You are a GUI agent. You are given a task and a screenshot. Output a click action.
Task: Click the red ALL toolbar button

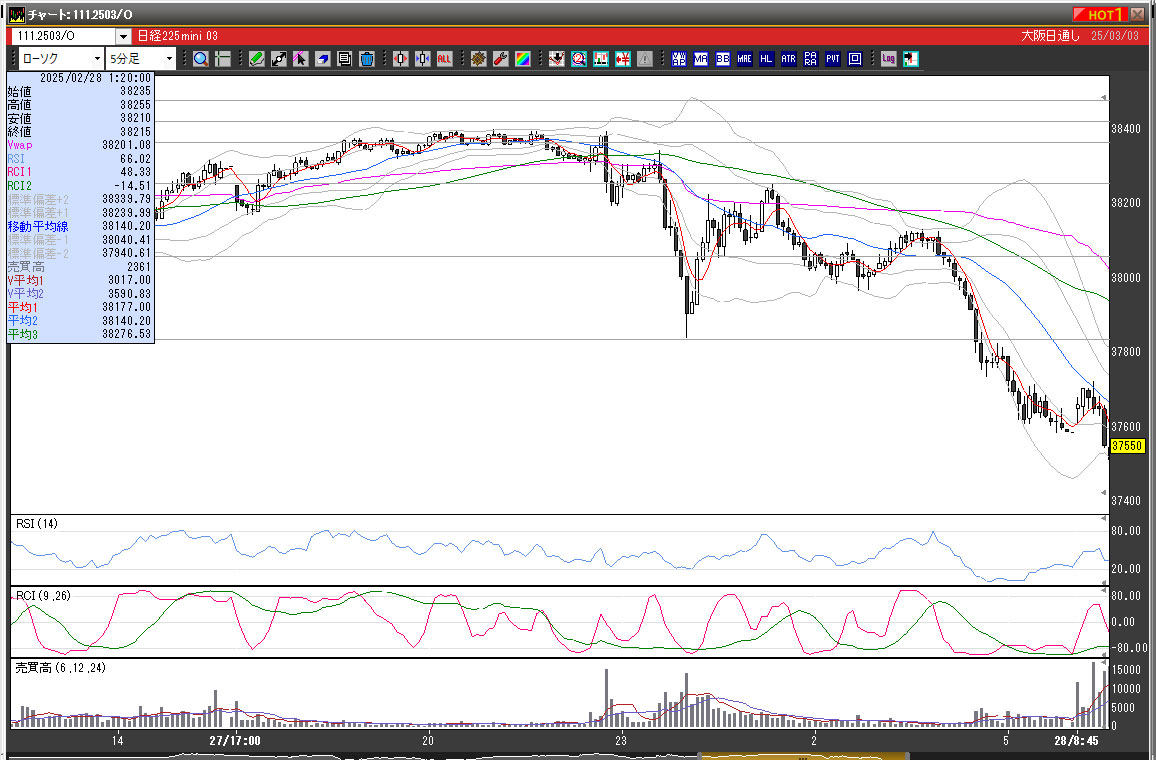[444, 59]
